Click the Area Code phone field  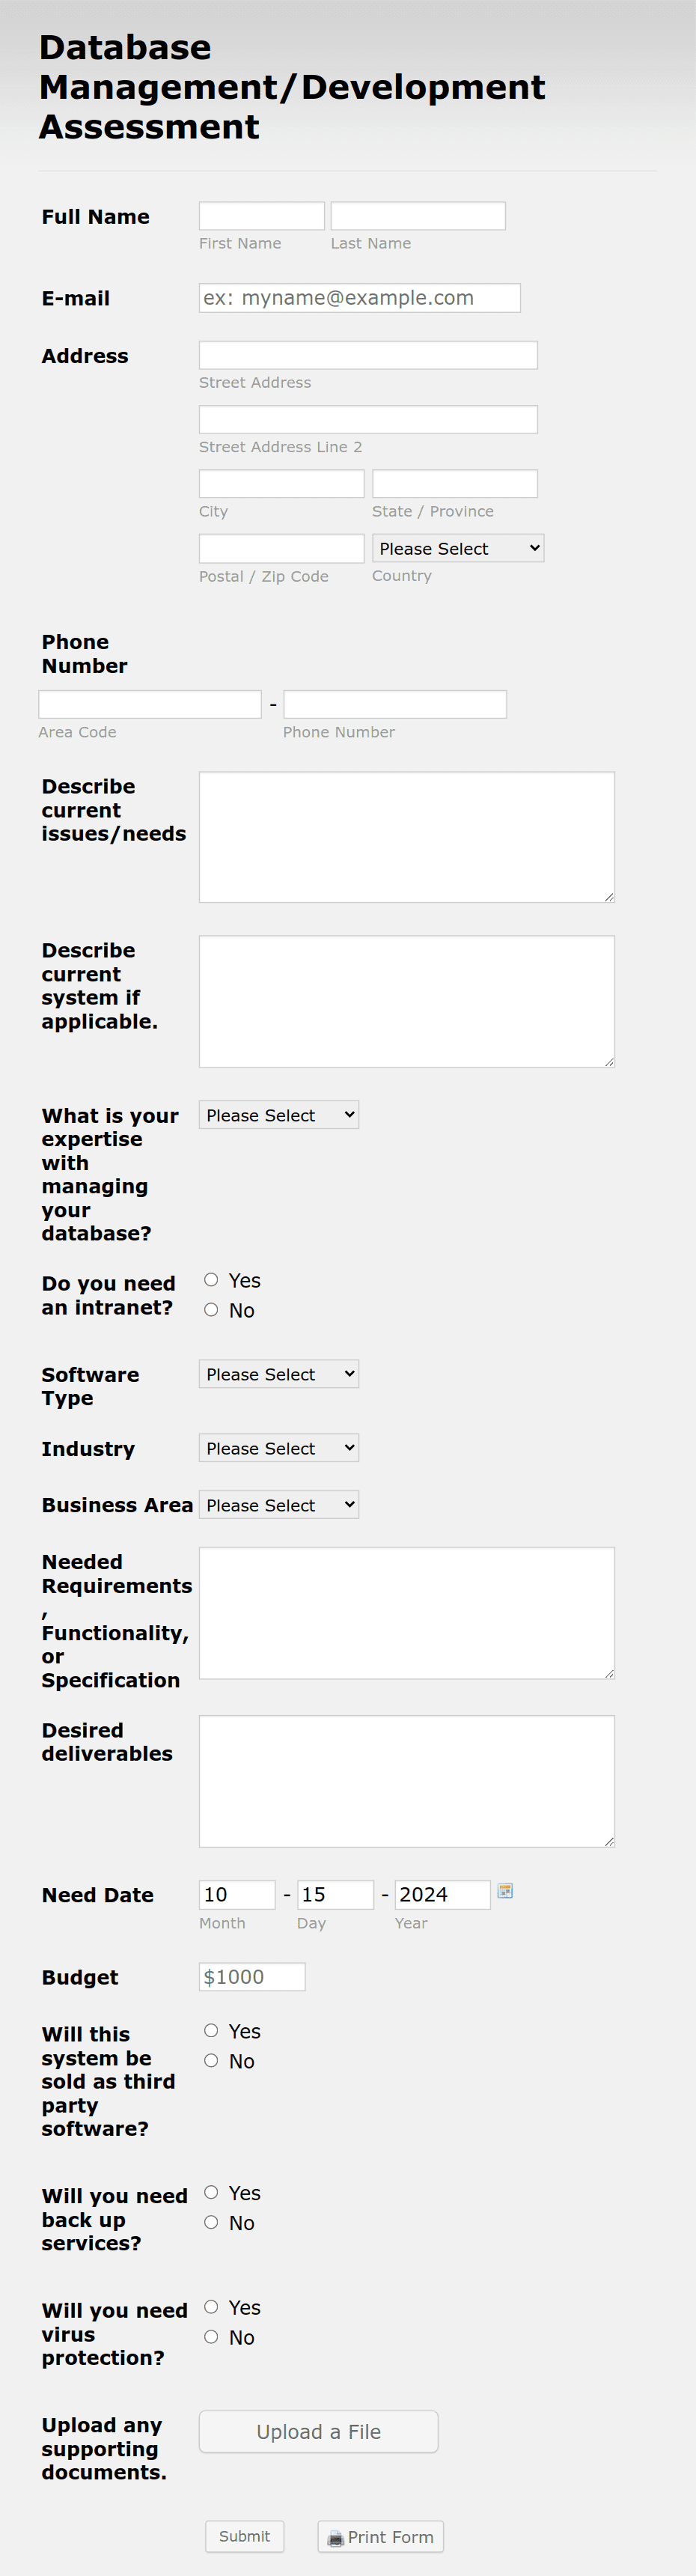pyautogui.click(x=150, y=703)
